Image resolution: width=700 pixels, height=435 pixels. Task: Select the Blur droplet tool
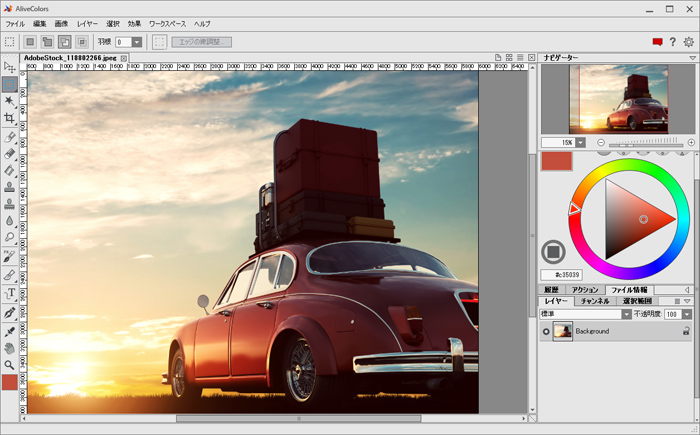[x=9, y=221]
